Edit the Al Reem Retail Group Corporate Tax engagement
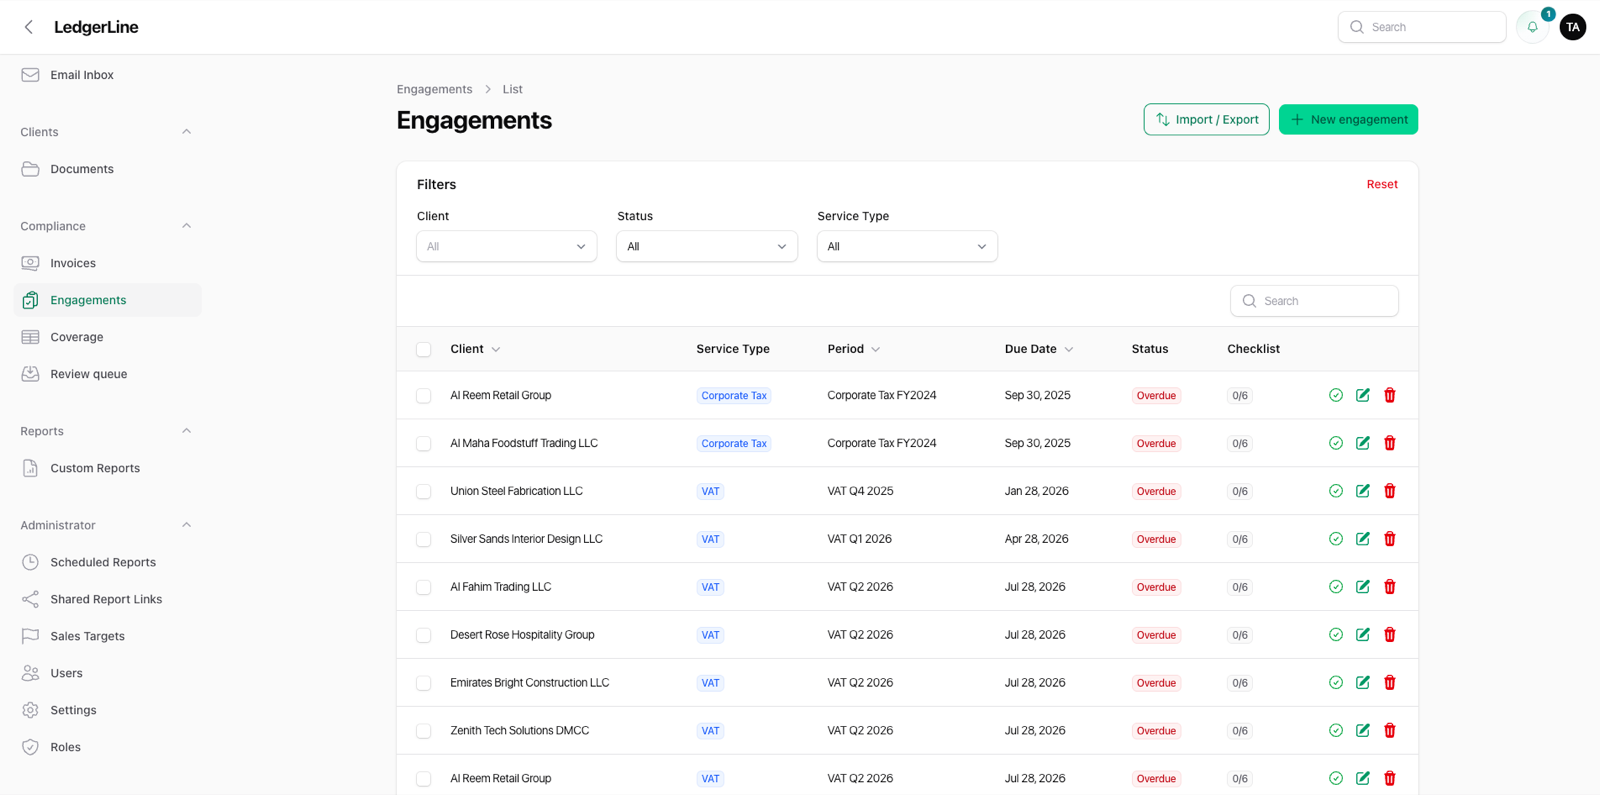1600x795 pixels. [x=1363, y=395]
